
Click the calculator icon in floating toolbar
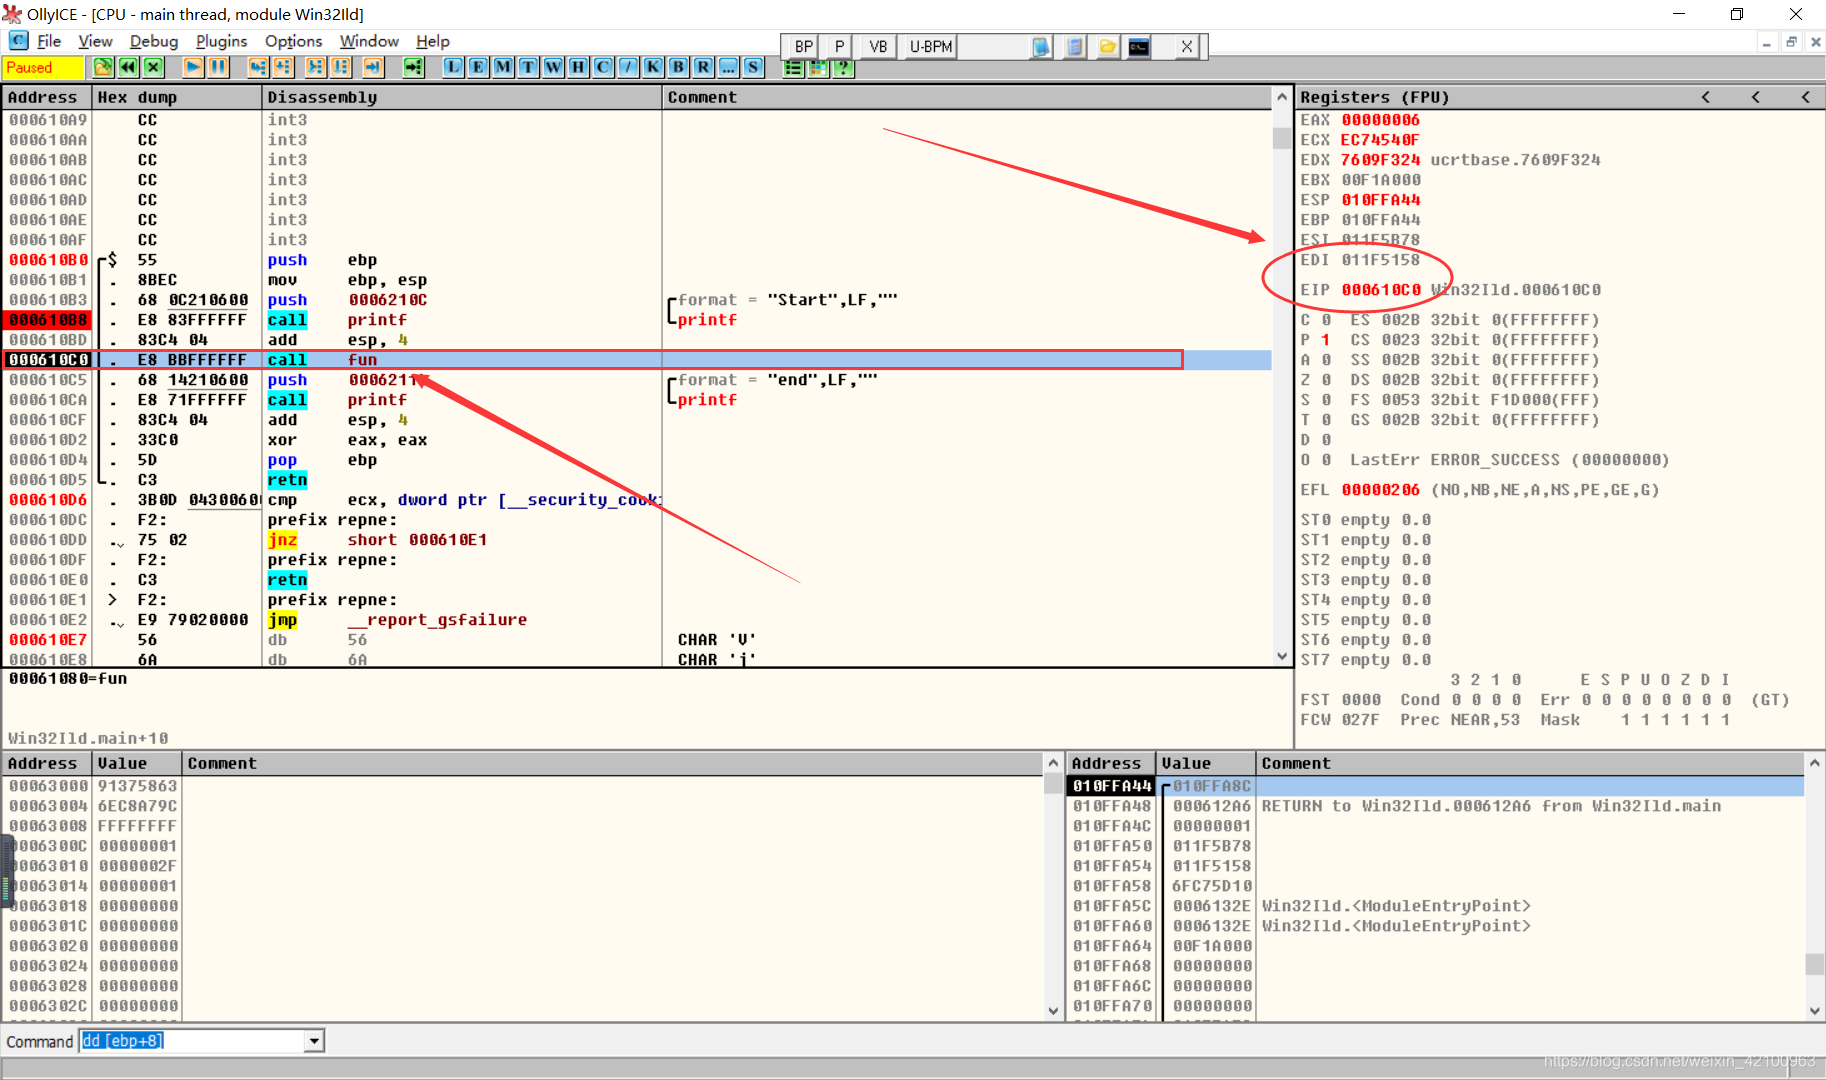tap(1075, 46)
